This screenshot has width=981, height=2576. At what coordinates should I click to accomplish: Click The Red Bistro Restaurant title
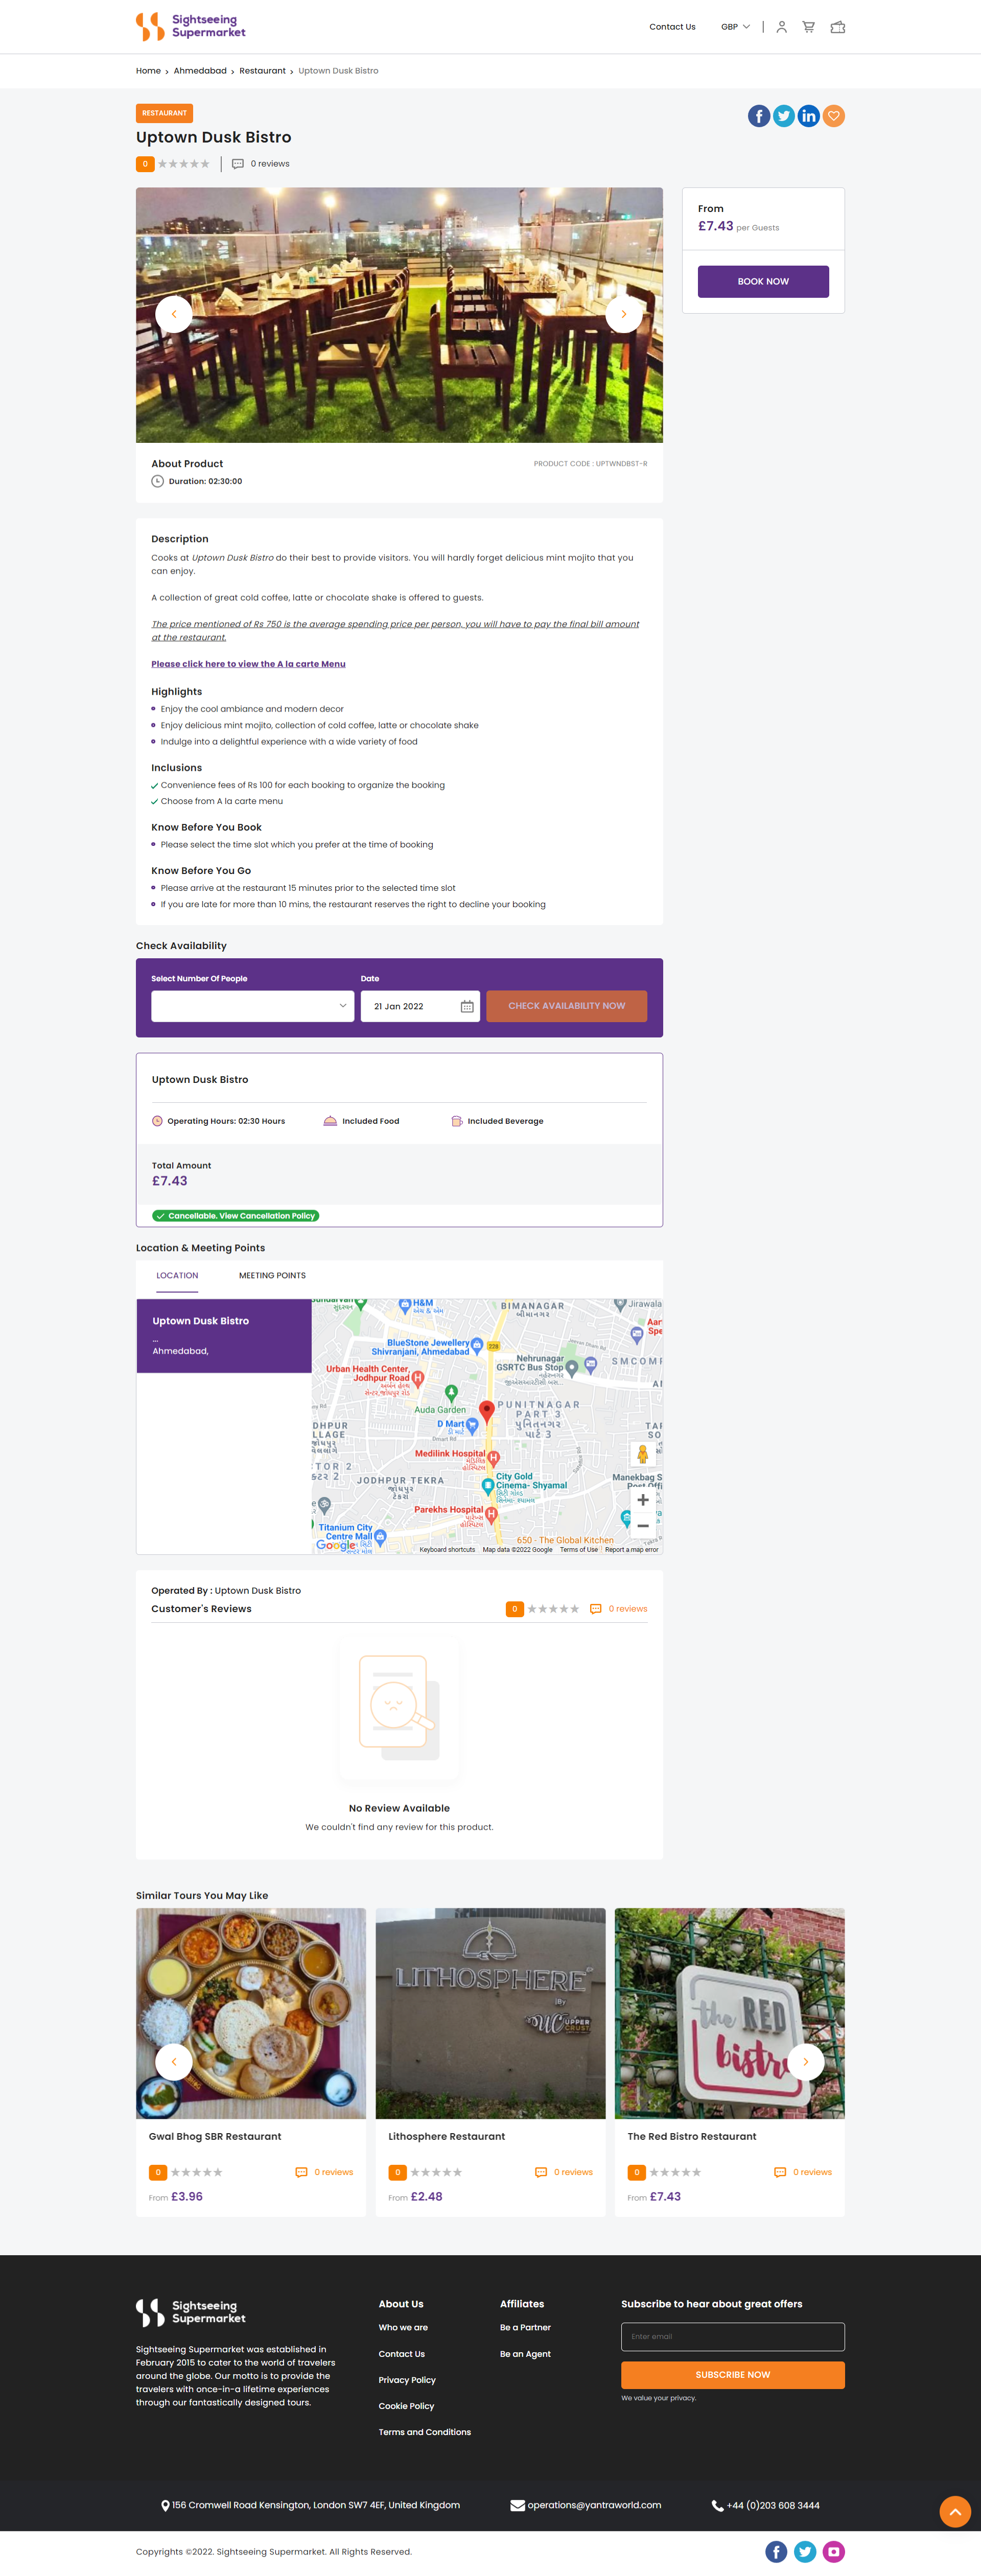click(x=692, y=2136)
